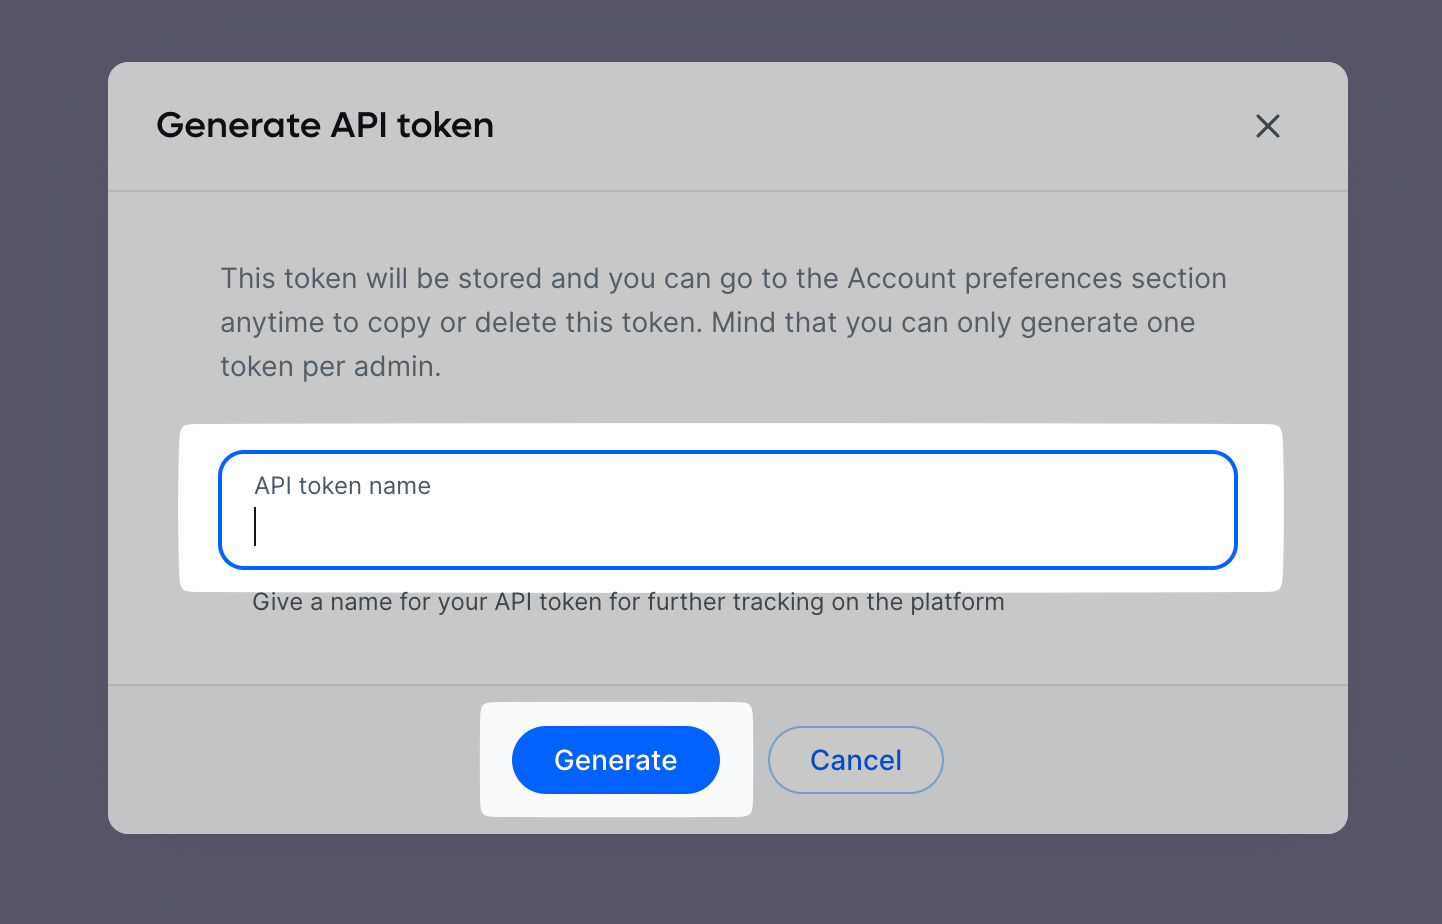
Task: Click the X icon in dialog header
Action: point(1267,126)
